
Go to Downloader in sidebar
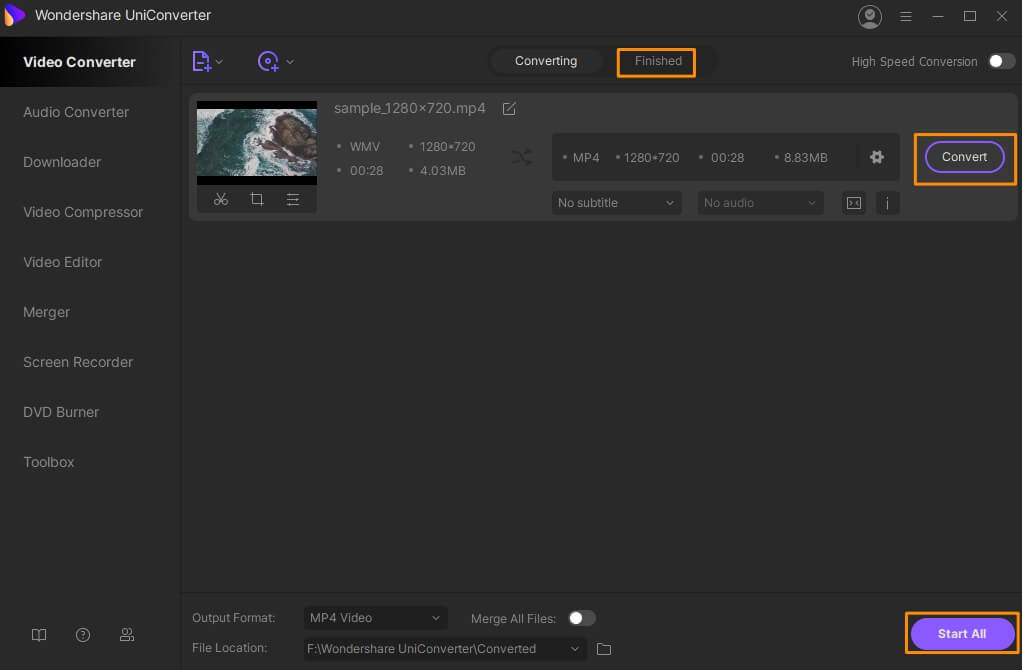click(x=62, y=162)
